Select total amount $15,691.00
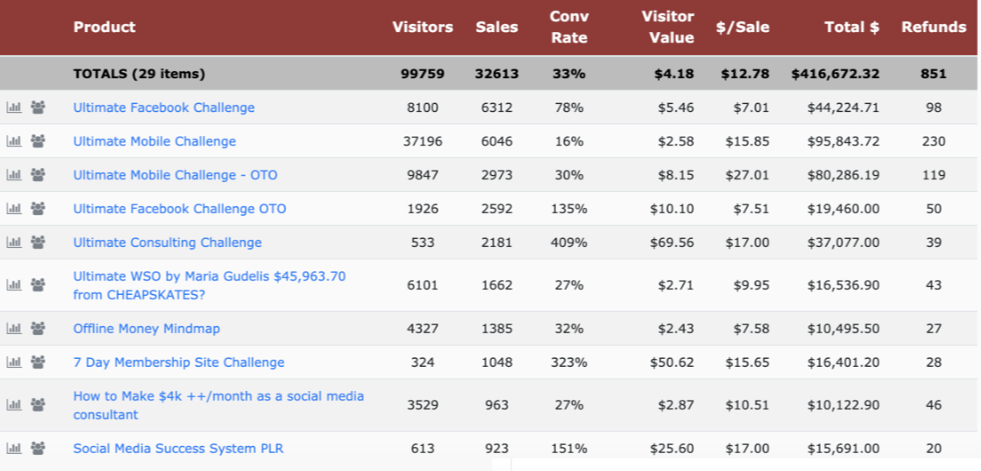Image resolution: width=981 pixels, height=471 pixels. pos(843,448)
